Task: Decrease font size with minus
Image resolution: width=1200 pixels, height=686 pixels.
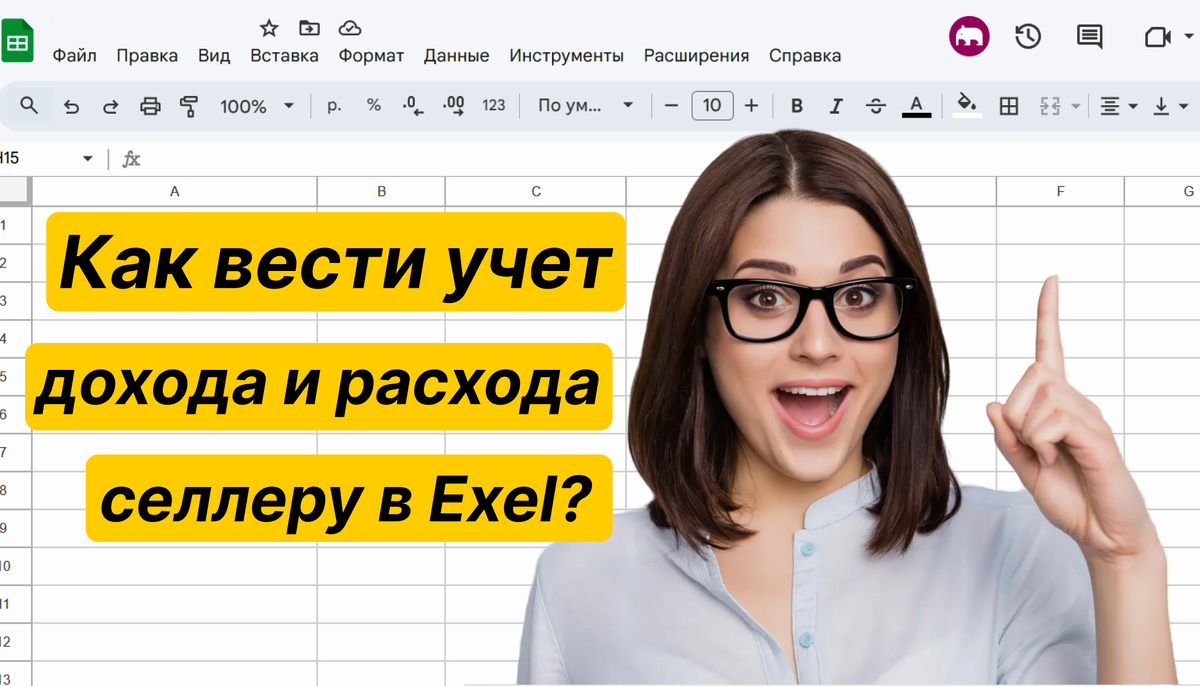Action: click(x=672, y=105)
